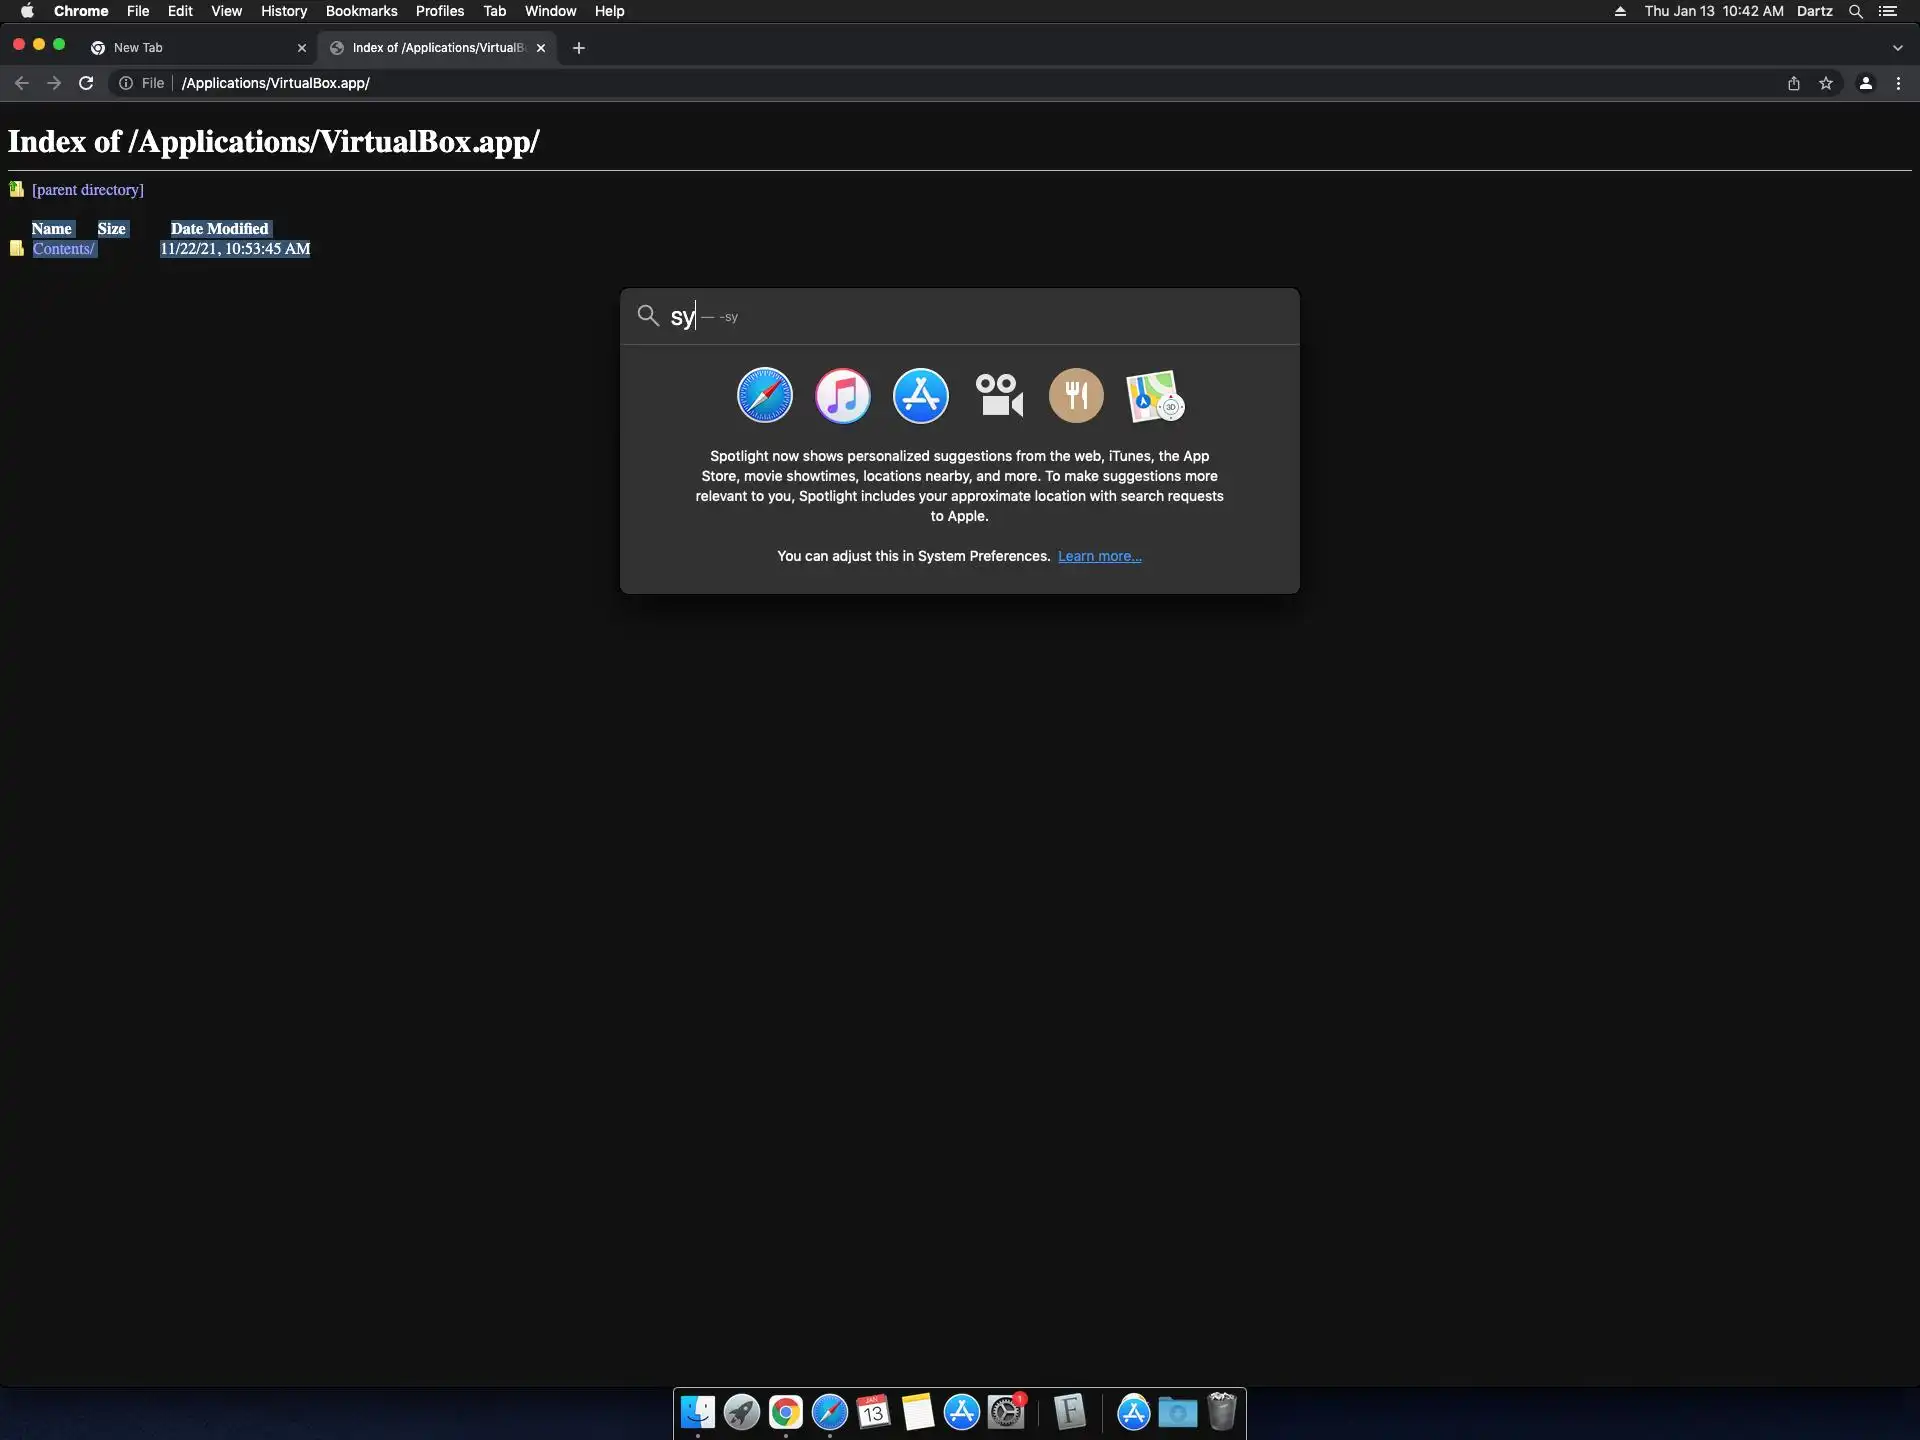Open Launchpad from the Dock
Image resolution: width=1920 pixels, height=1440 pixels.
[741, 1412]
